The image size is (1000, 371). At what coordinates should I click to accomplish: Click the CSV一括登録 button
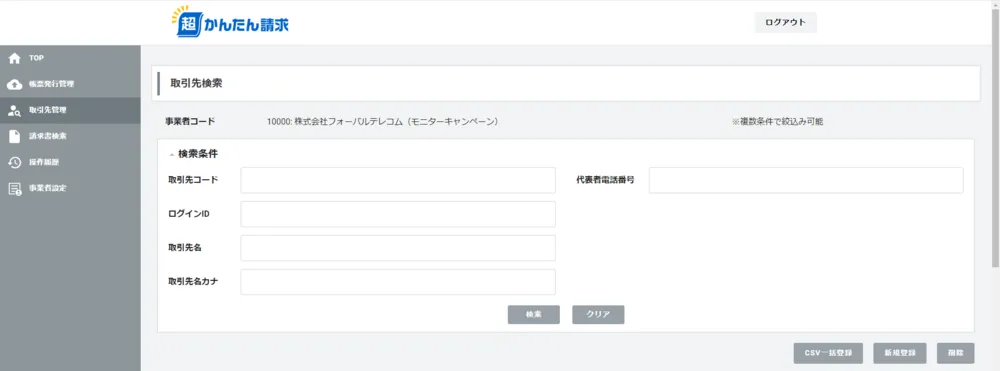tap(828, 353)
